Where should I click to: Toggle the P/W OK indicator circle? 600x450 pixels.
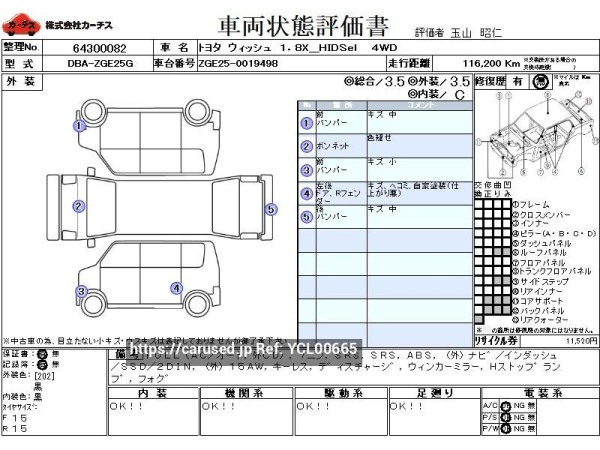pyautogui.click(x=506, y=428)
